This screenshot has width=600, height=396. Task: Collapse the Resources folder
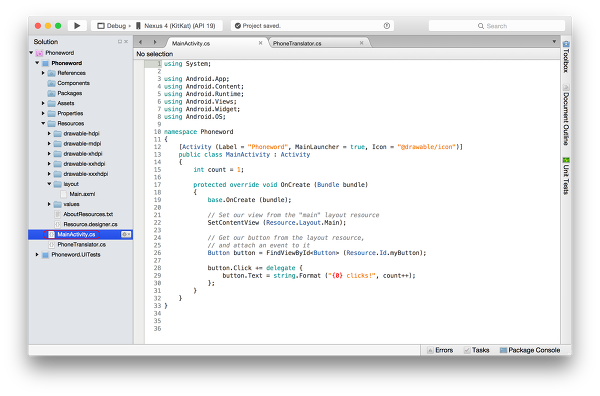pos(43,123)
